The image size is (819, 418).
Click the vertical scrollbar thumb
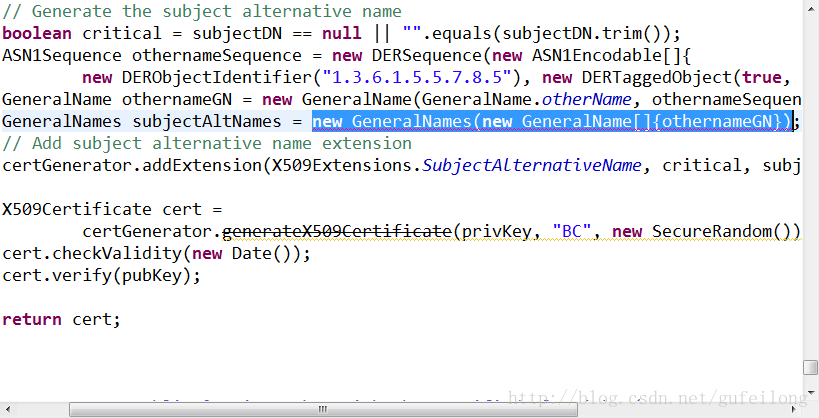(811, 367)
